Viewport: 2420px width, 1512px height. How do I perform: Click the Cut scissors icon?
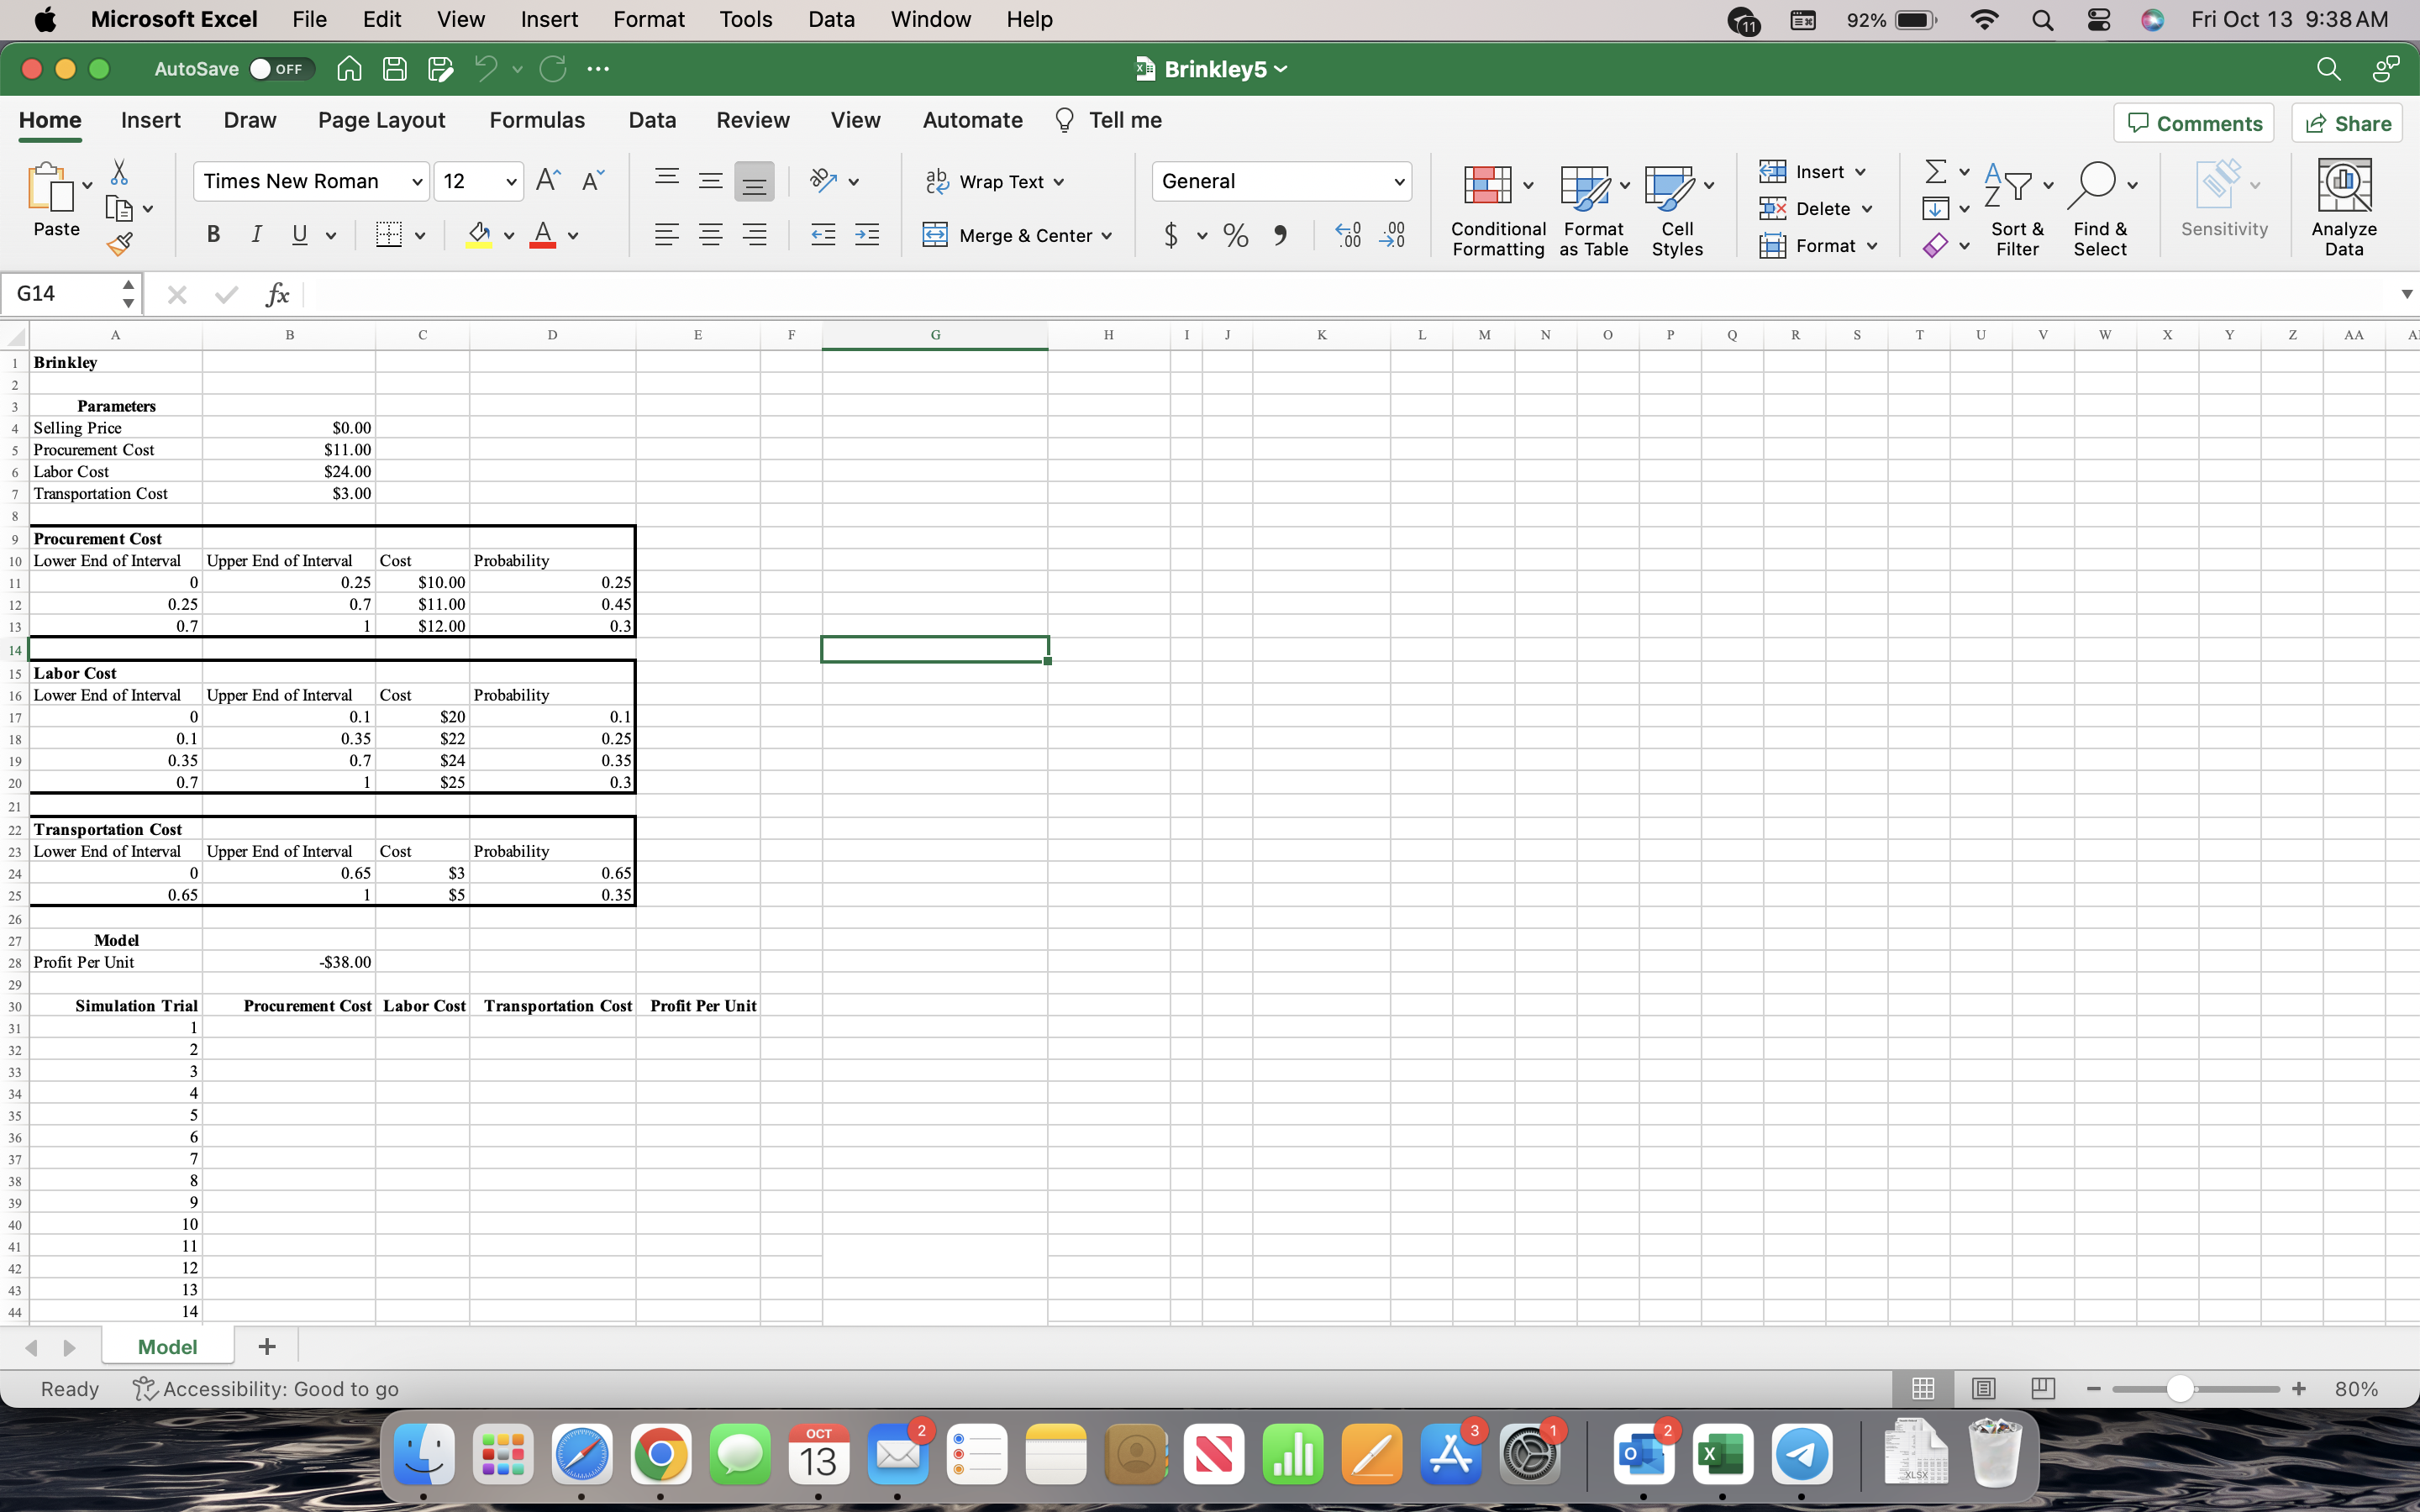119,172
